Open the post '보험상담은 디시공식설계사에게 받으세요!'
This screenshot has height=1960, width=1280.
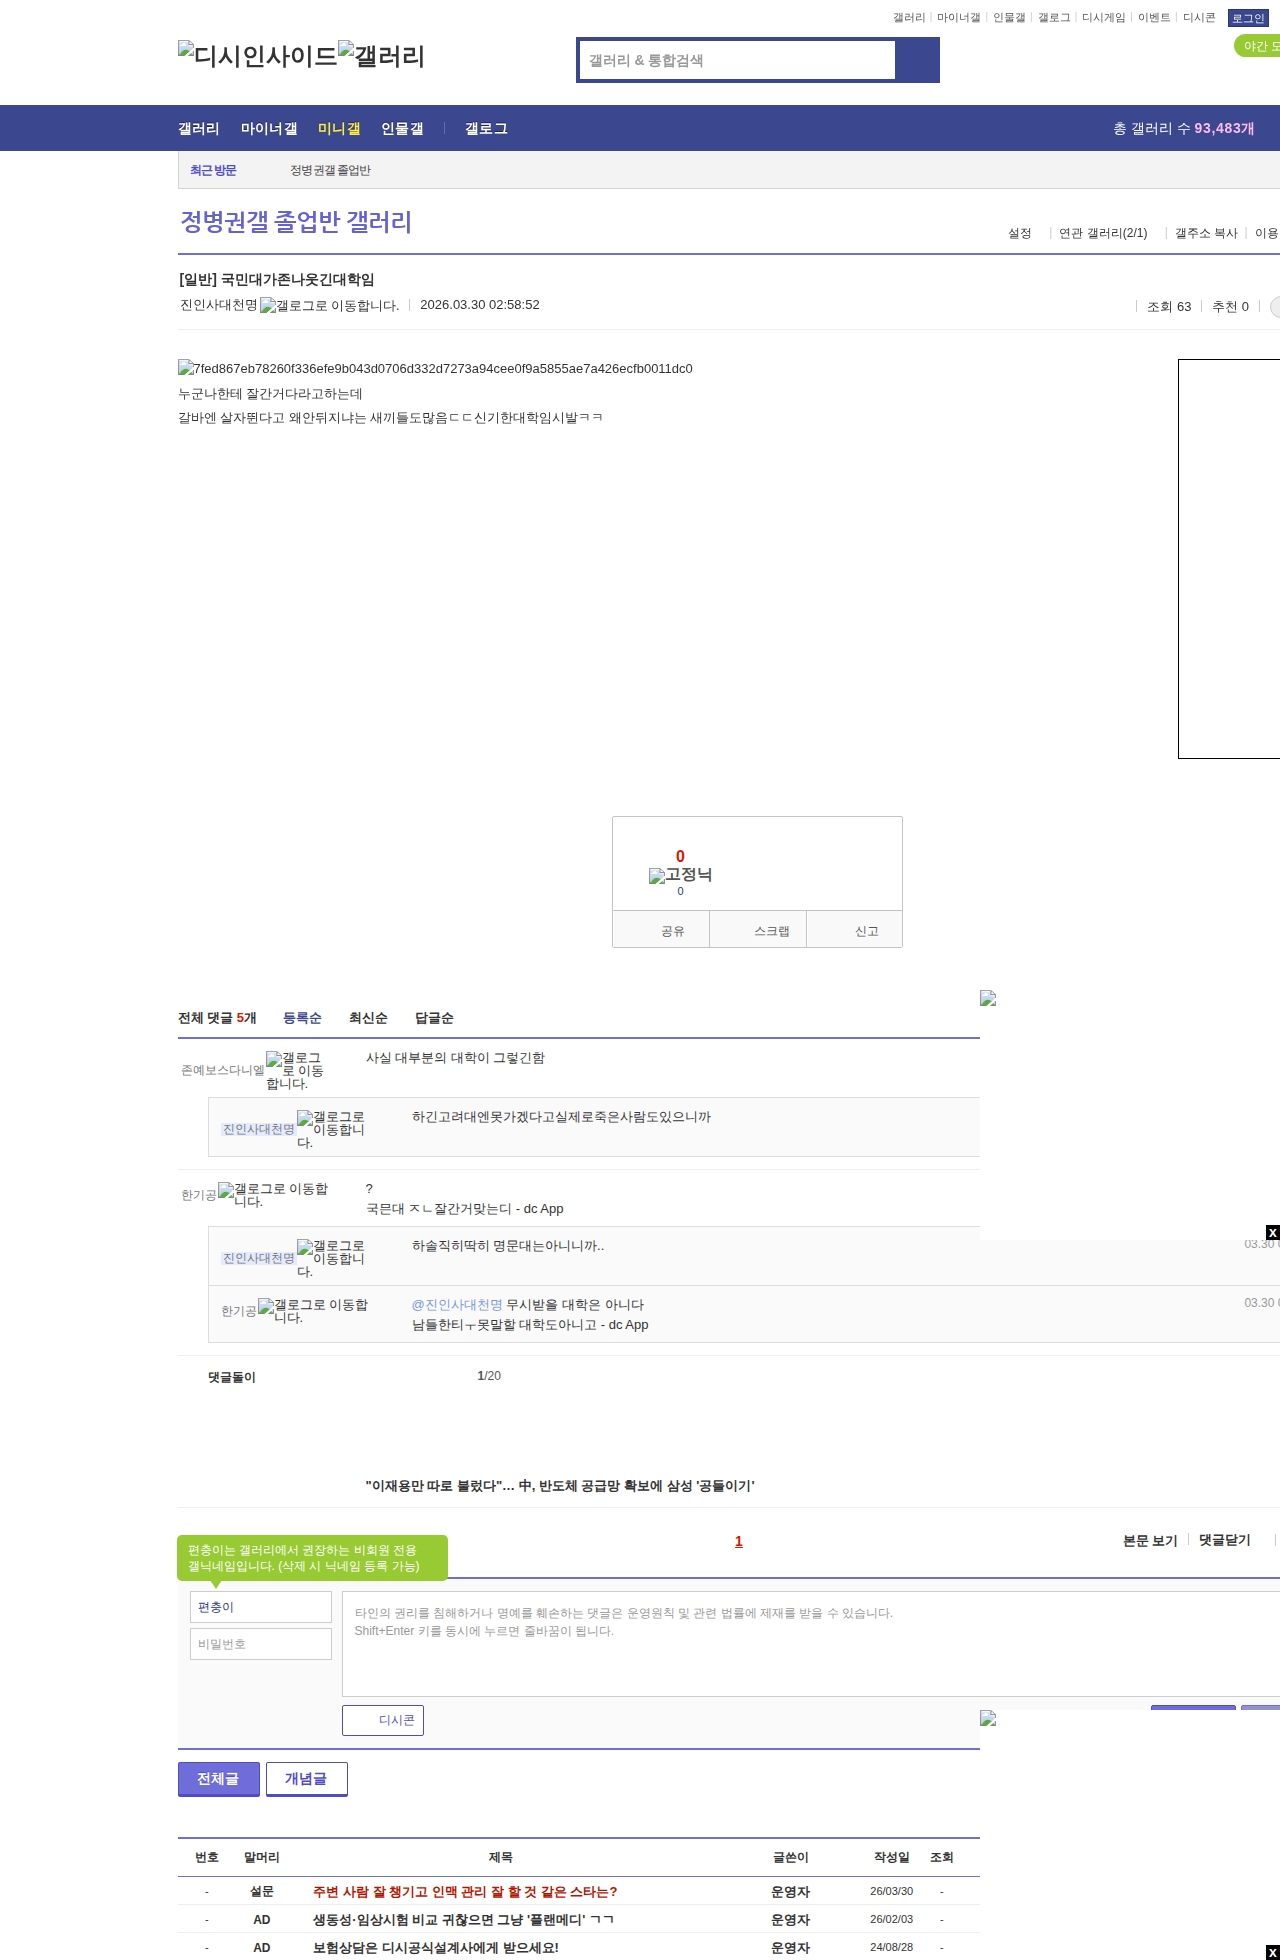436,1948
